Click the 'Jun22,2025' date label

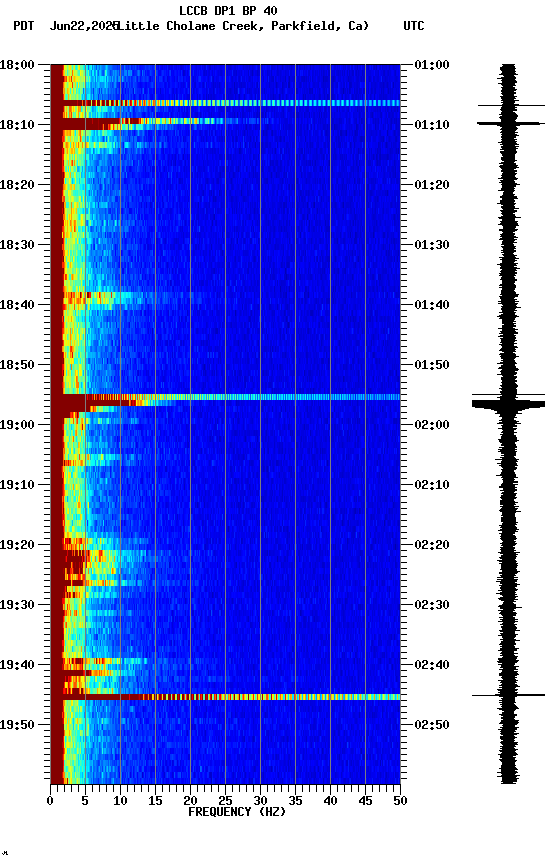coord(84,26)
